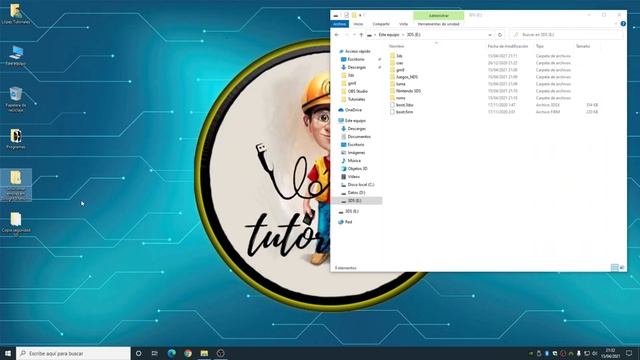
Task: Select the Programas desktop icon
Action: [x=16, y=139]
